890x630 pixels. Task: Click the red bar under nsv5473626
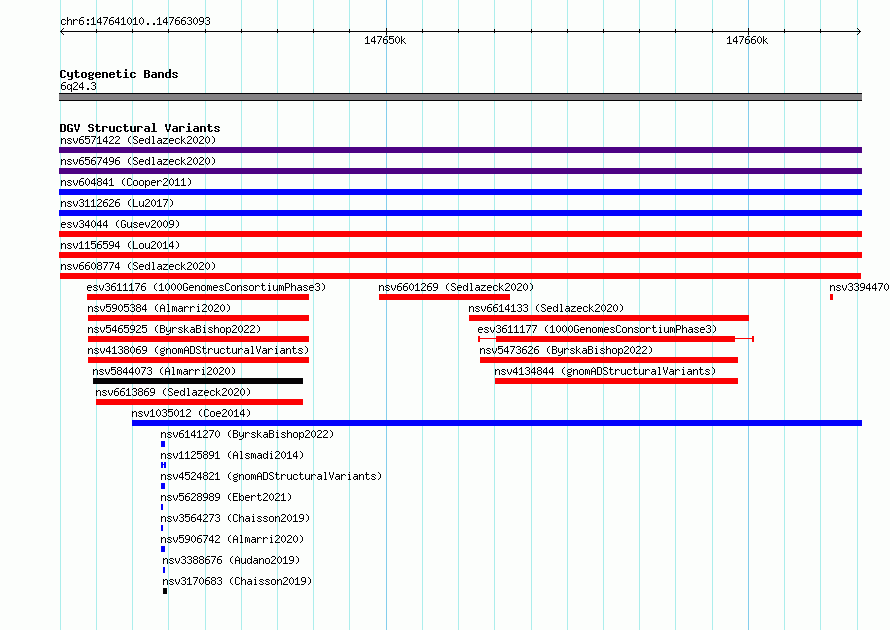(x=609, y=360)
